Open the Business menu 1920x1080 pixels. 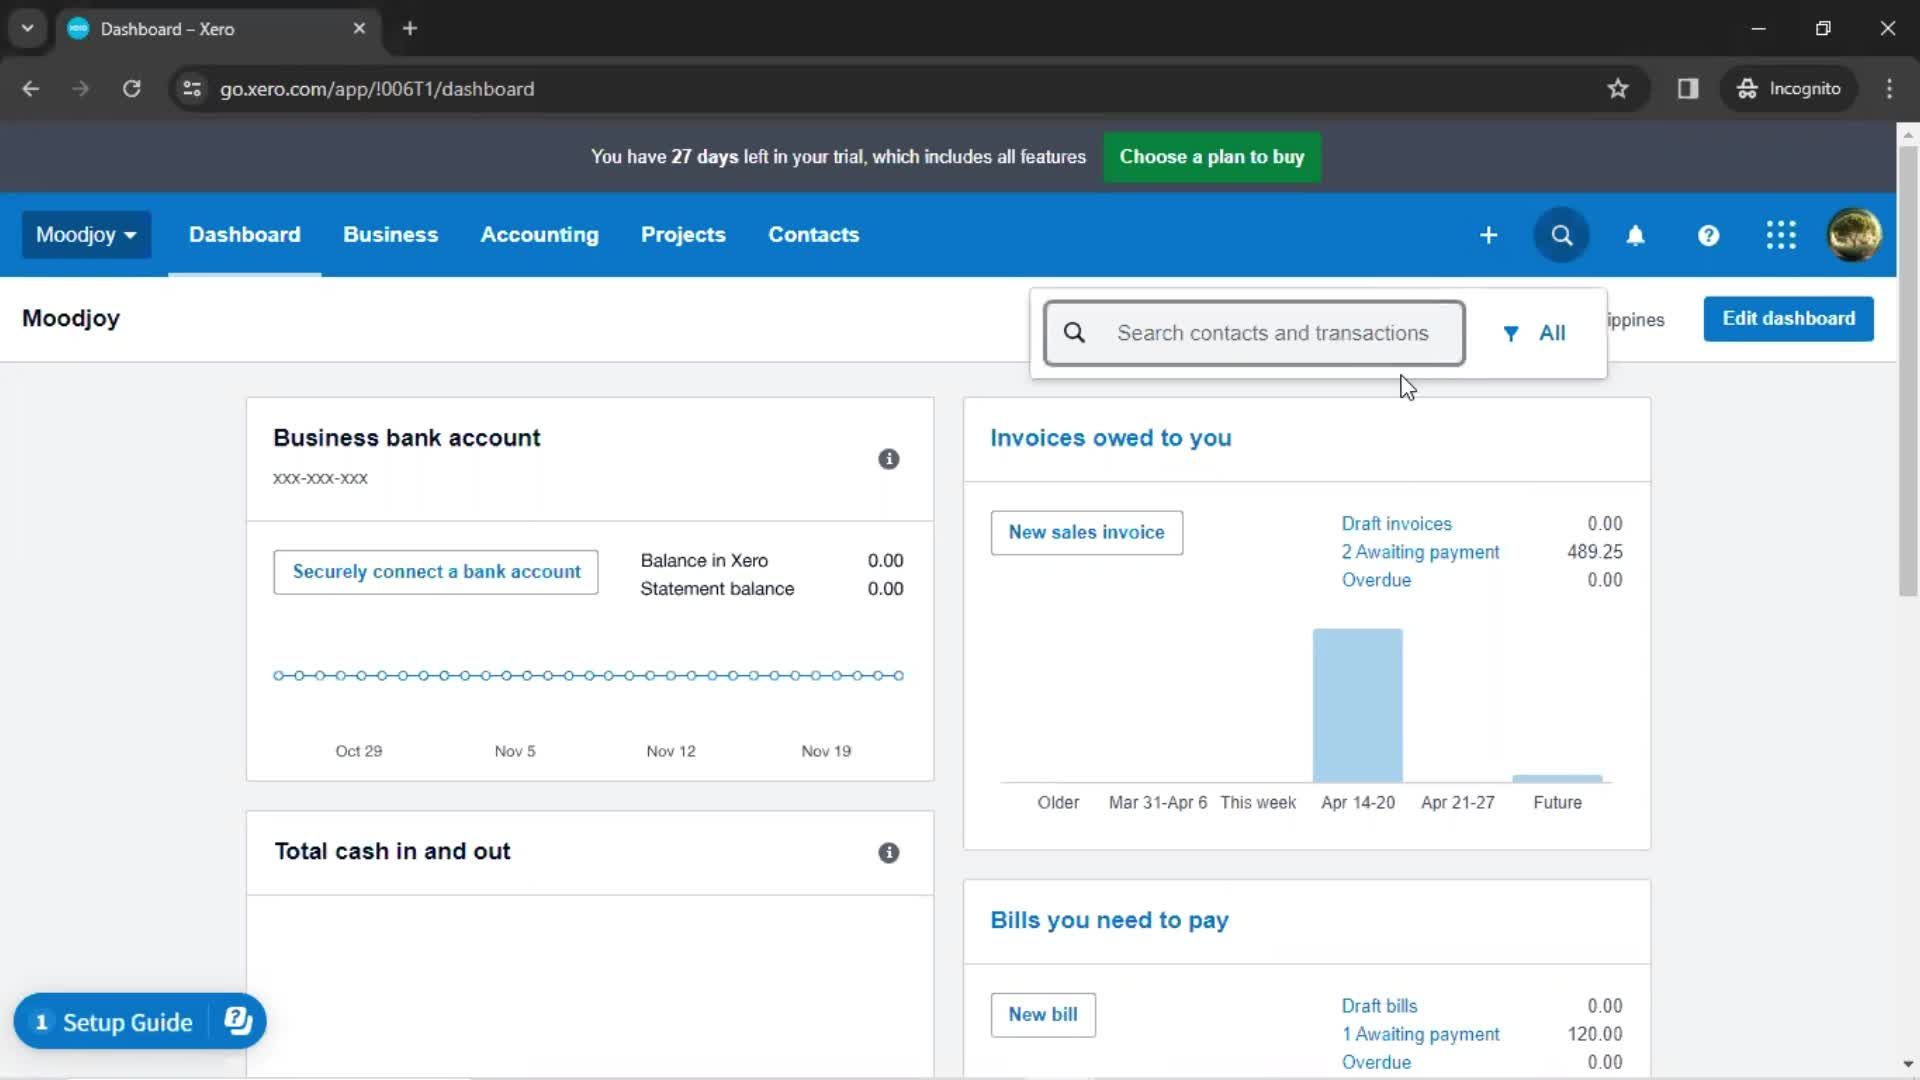[390, 235]
